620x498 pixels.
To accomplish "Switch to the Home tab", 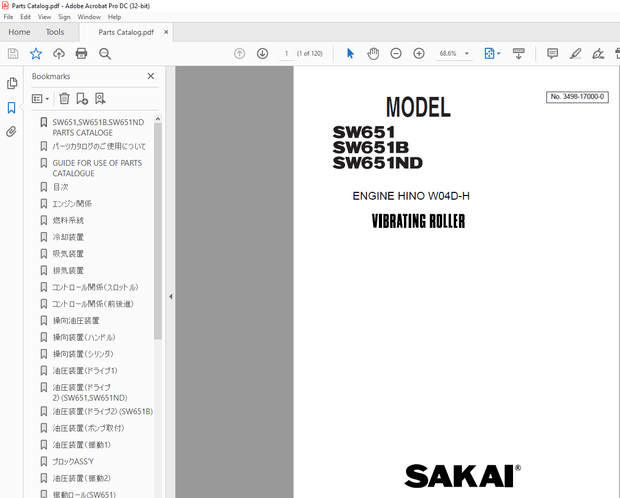I will 19,32.
